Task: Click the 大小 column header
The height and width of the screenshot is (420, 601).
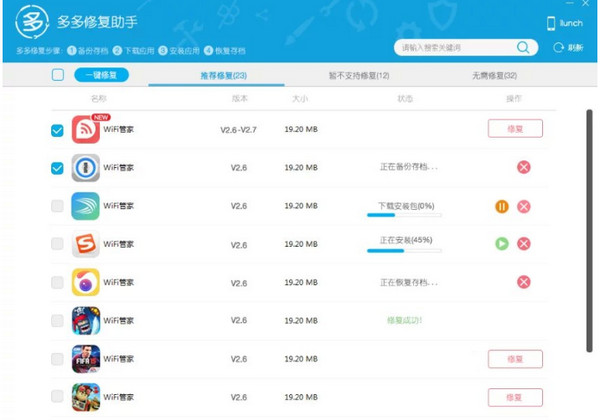Action: point(300,98)
